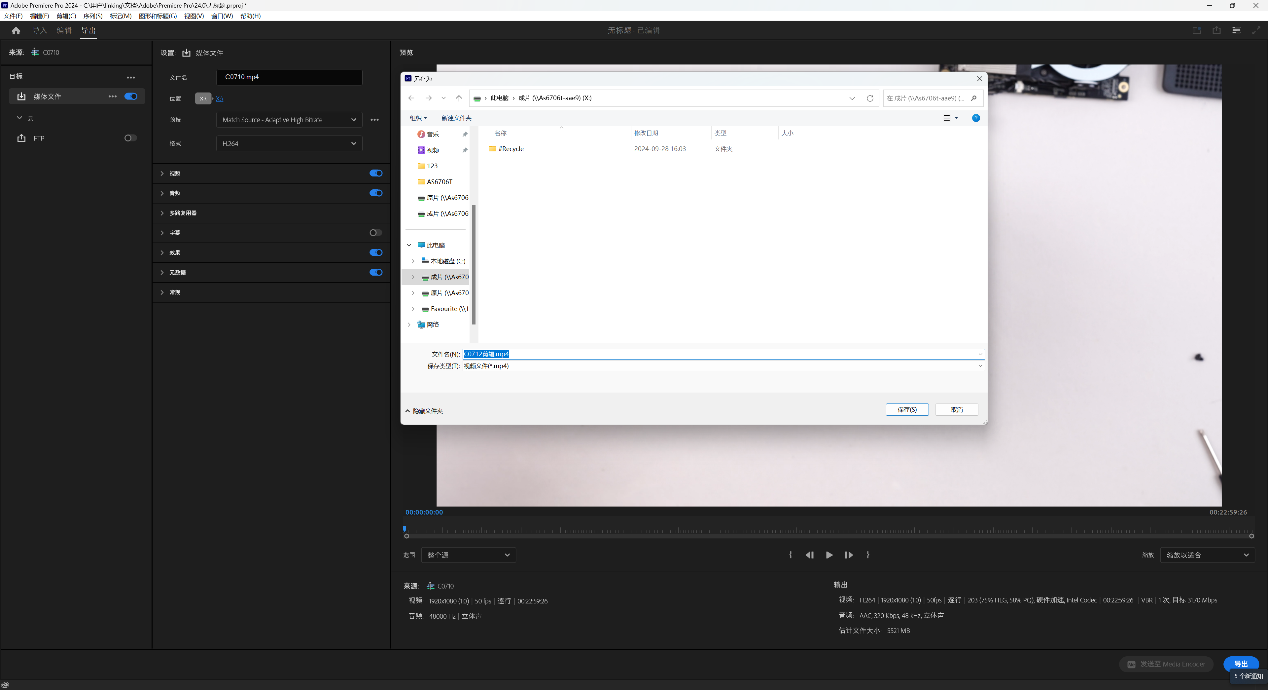Expand the Video settings section
The height and width of the screenshot is (690, 1268).
(x=163, y=174)
